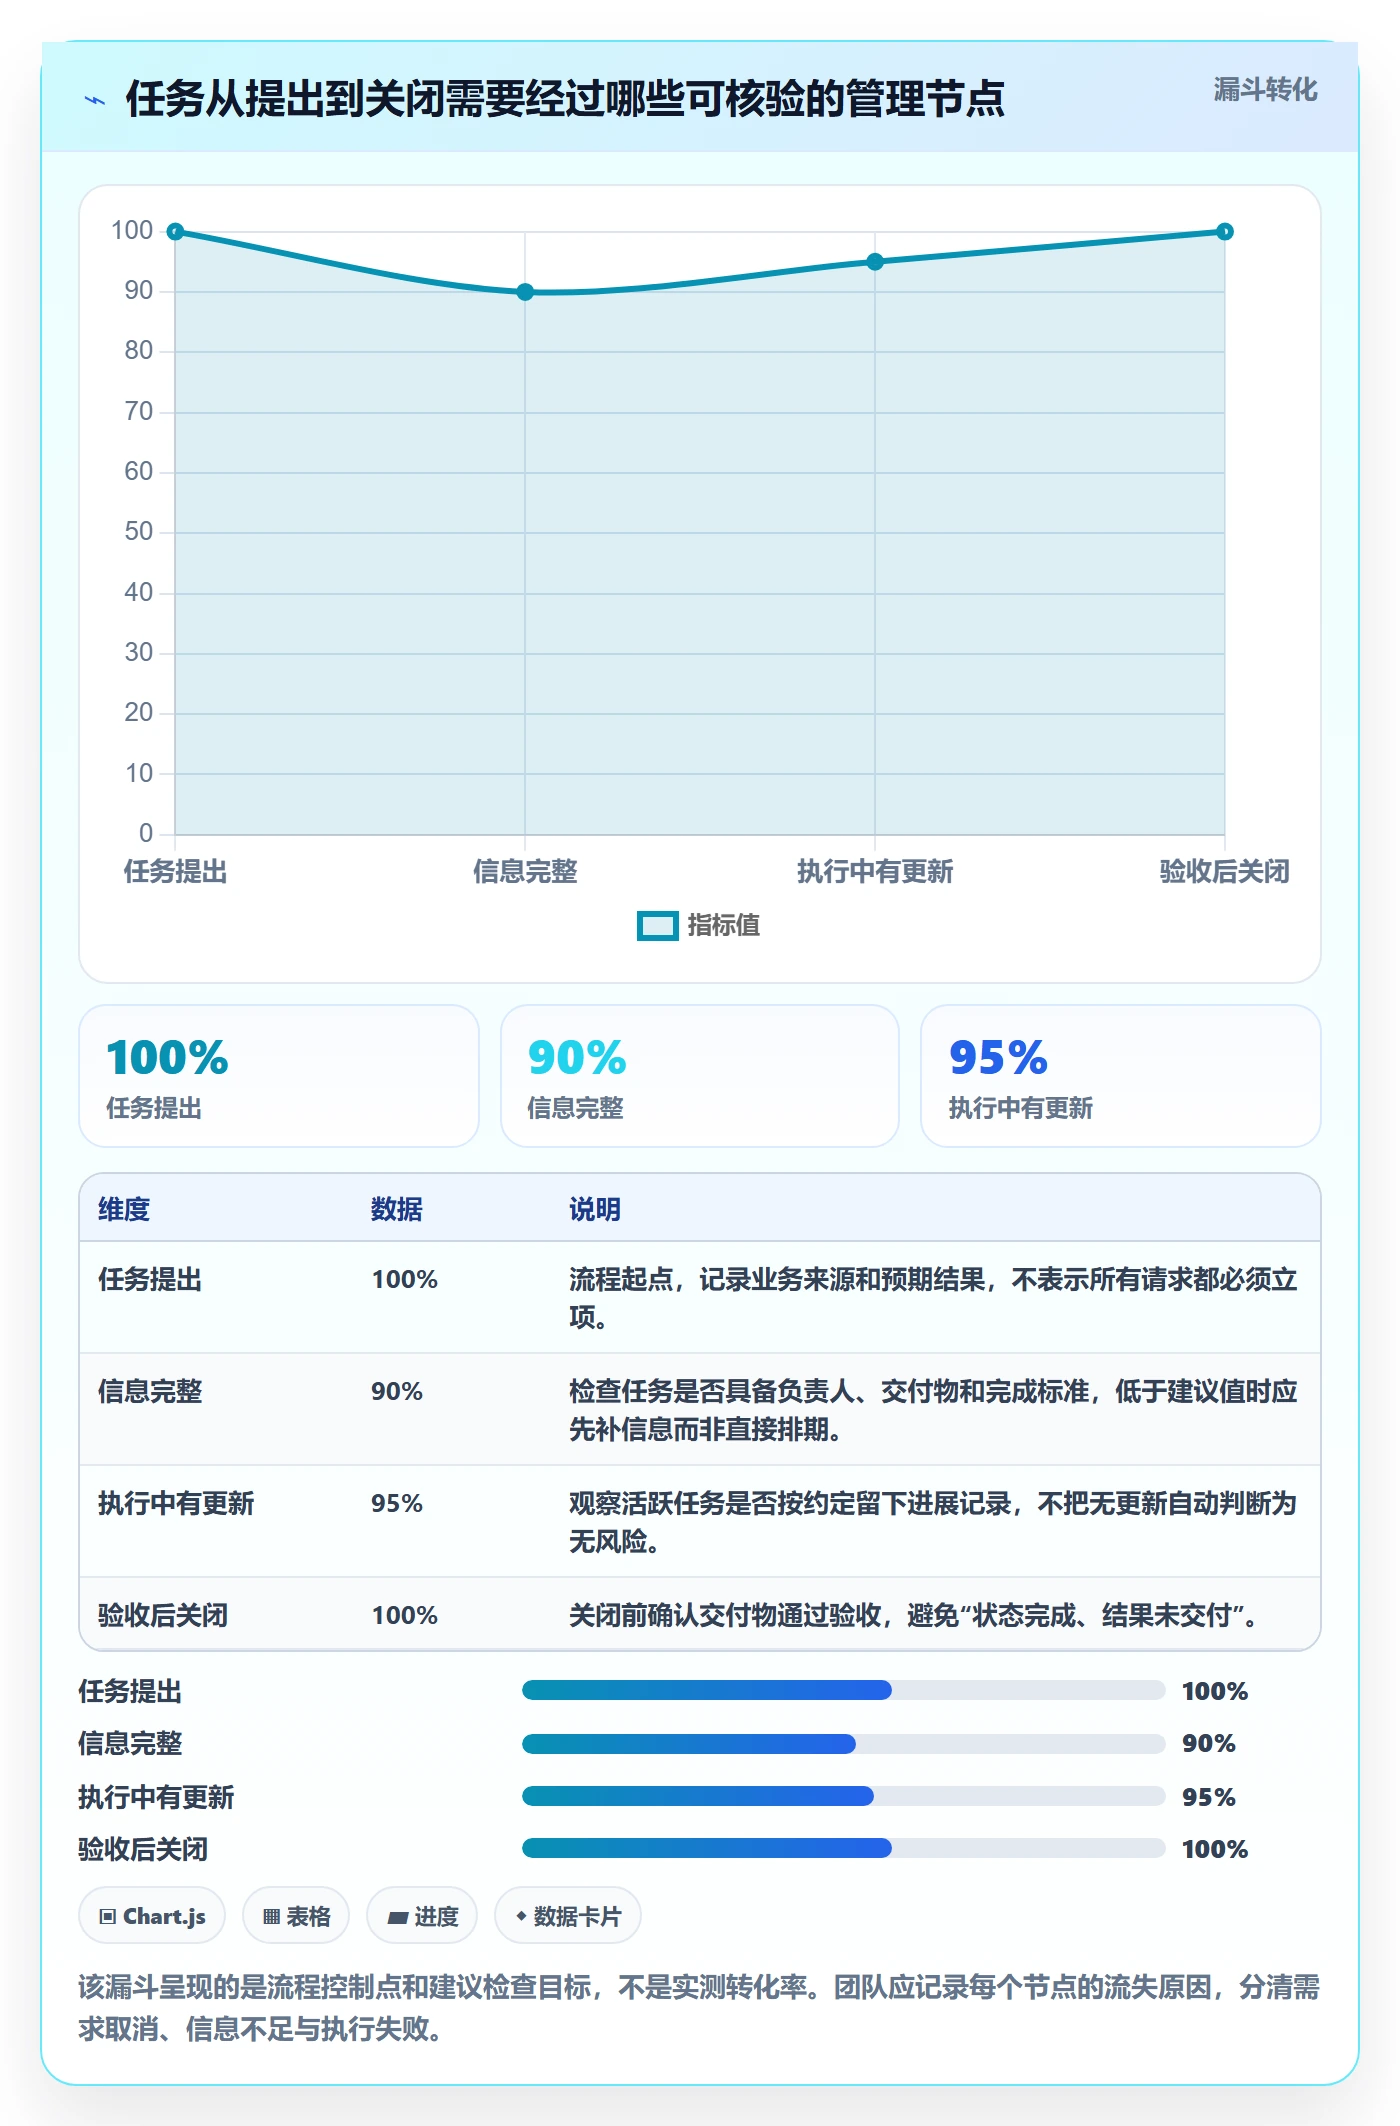This screenshot has height=2126, width=1400.
Task: Open the 95% 执行中有更新 data card
Action: tap(1121, 1076)
